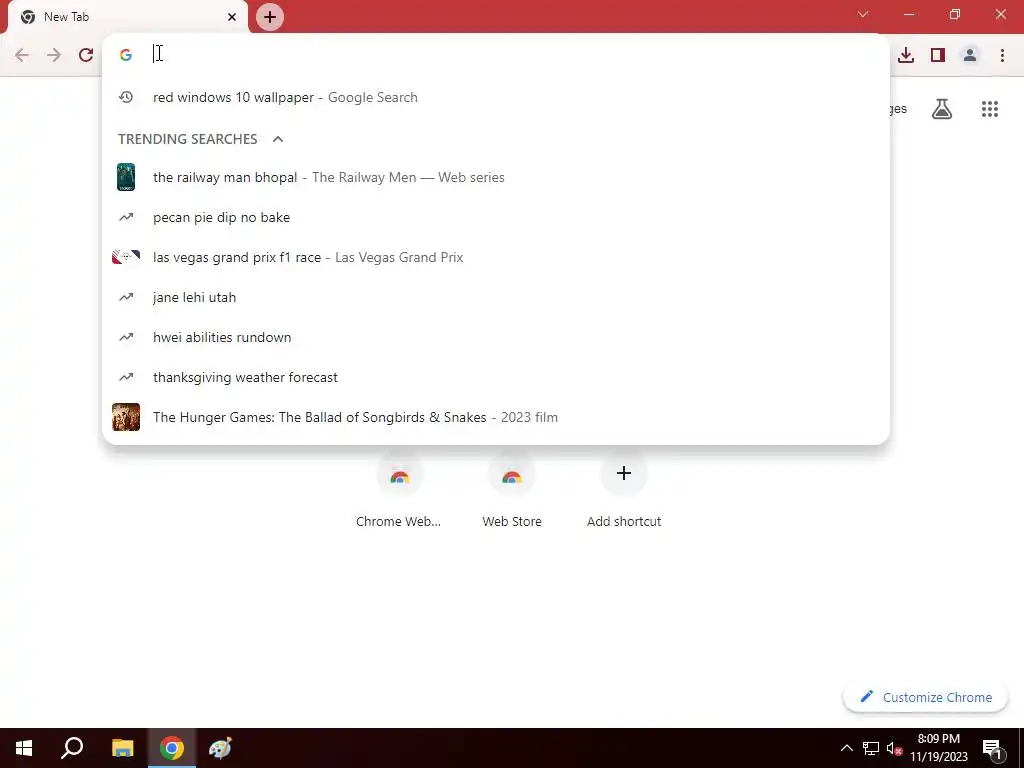Click trending arrow icon beside pecan pie dip

[x=126, y=217]
